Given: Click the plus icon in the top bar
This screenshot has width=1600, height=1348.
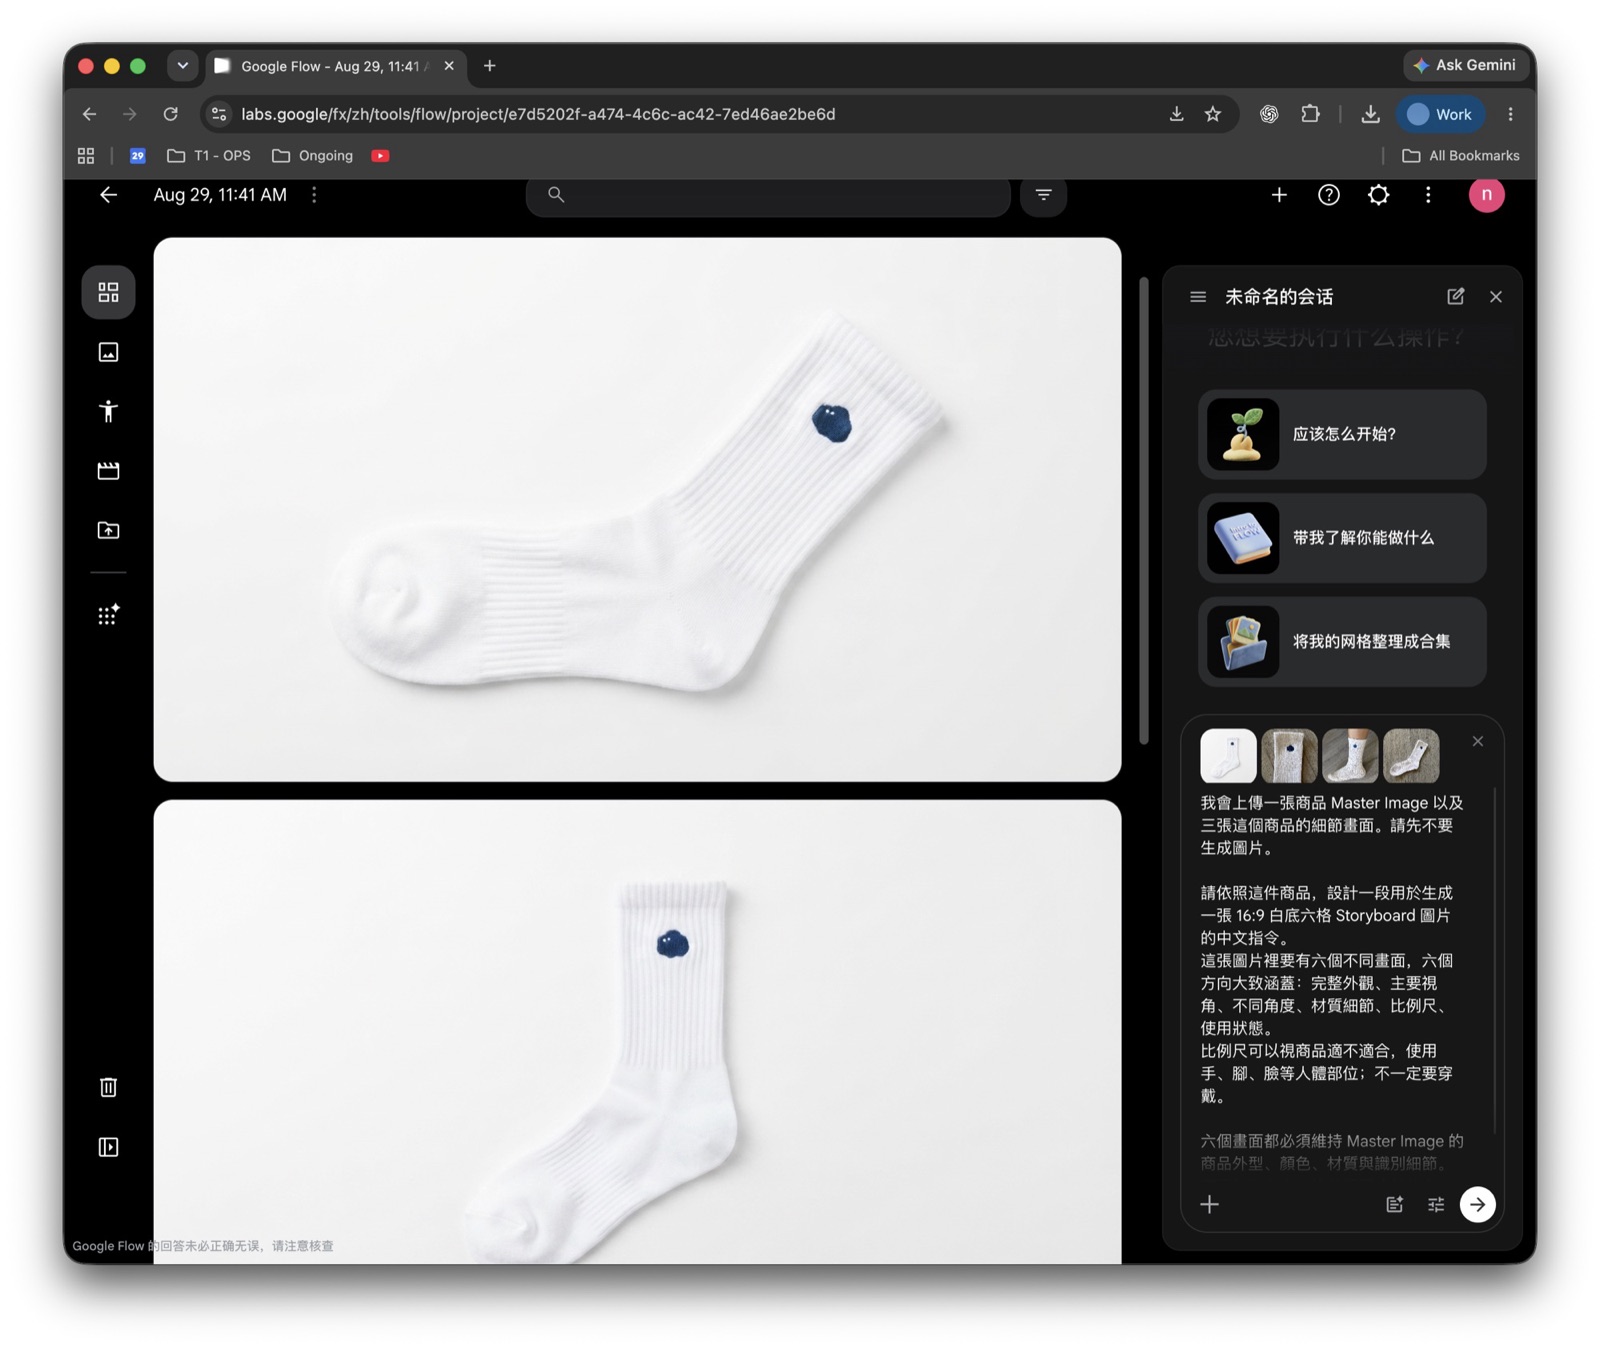Looking at the screenshot, I should point(1279,195).
